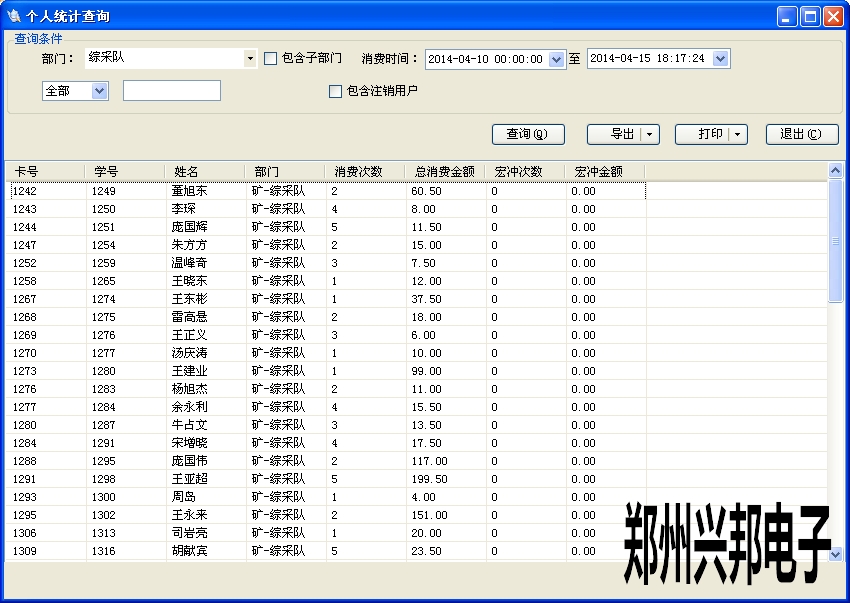This screenshot has width=850, height=603.
Task: Select the row for 王永来
Action: pyautogui.click(x=326, y=515)
